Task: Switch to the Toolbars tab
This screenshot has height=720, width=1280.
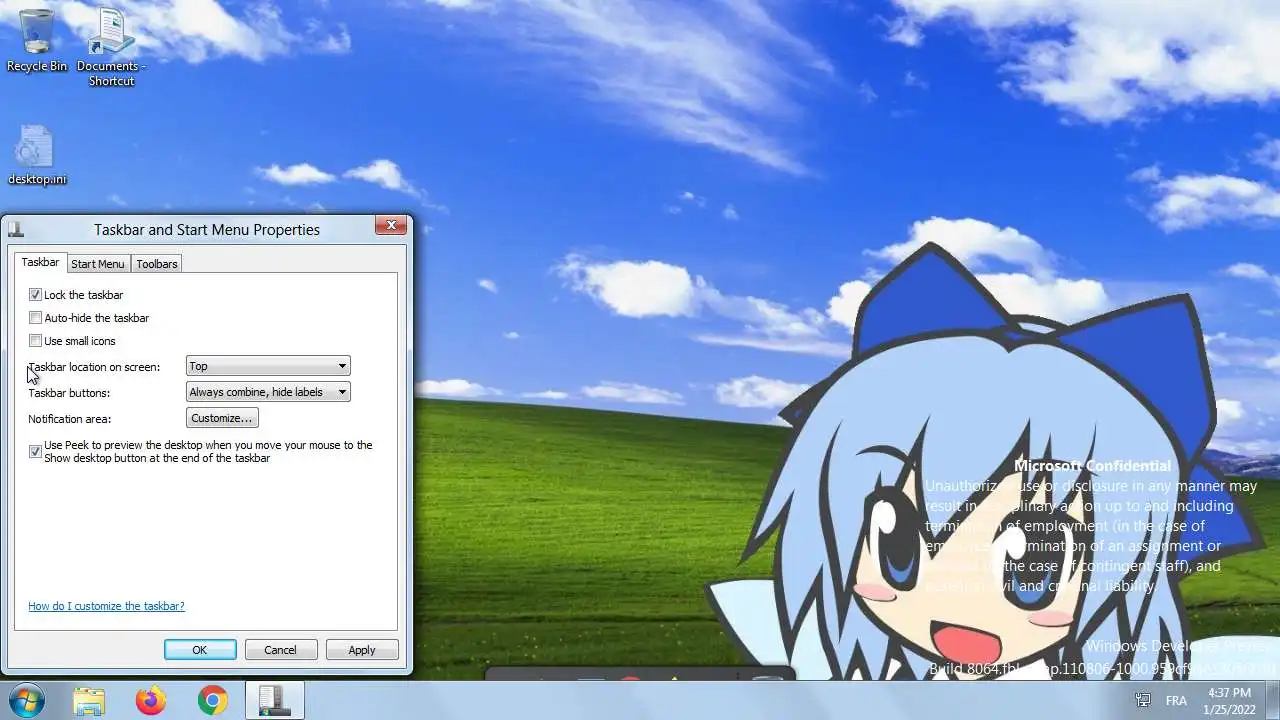Action: (157, 264)
